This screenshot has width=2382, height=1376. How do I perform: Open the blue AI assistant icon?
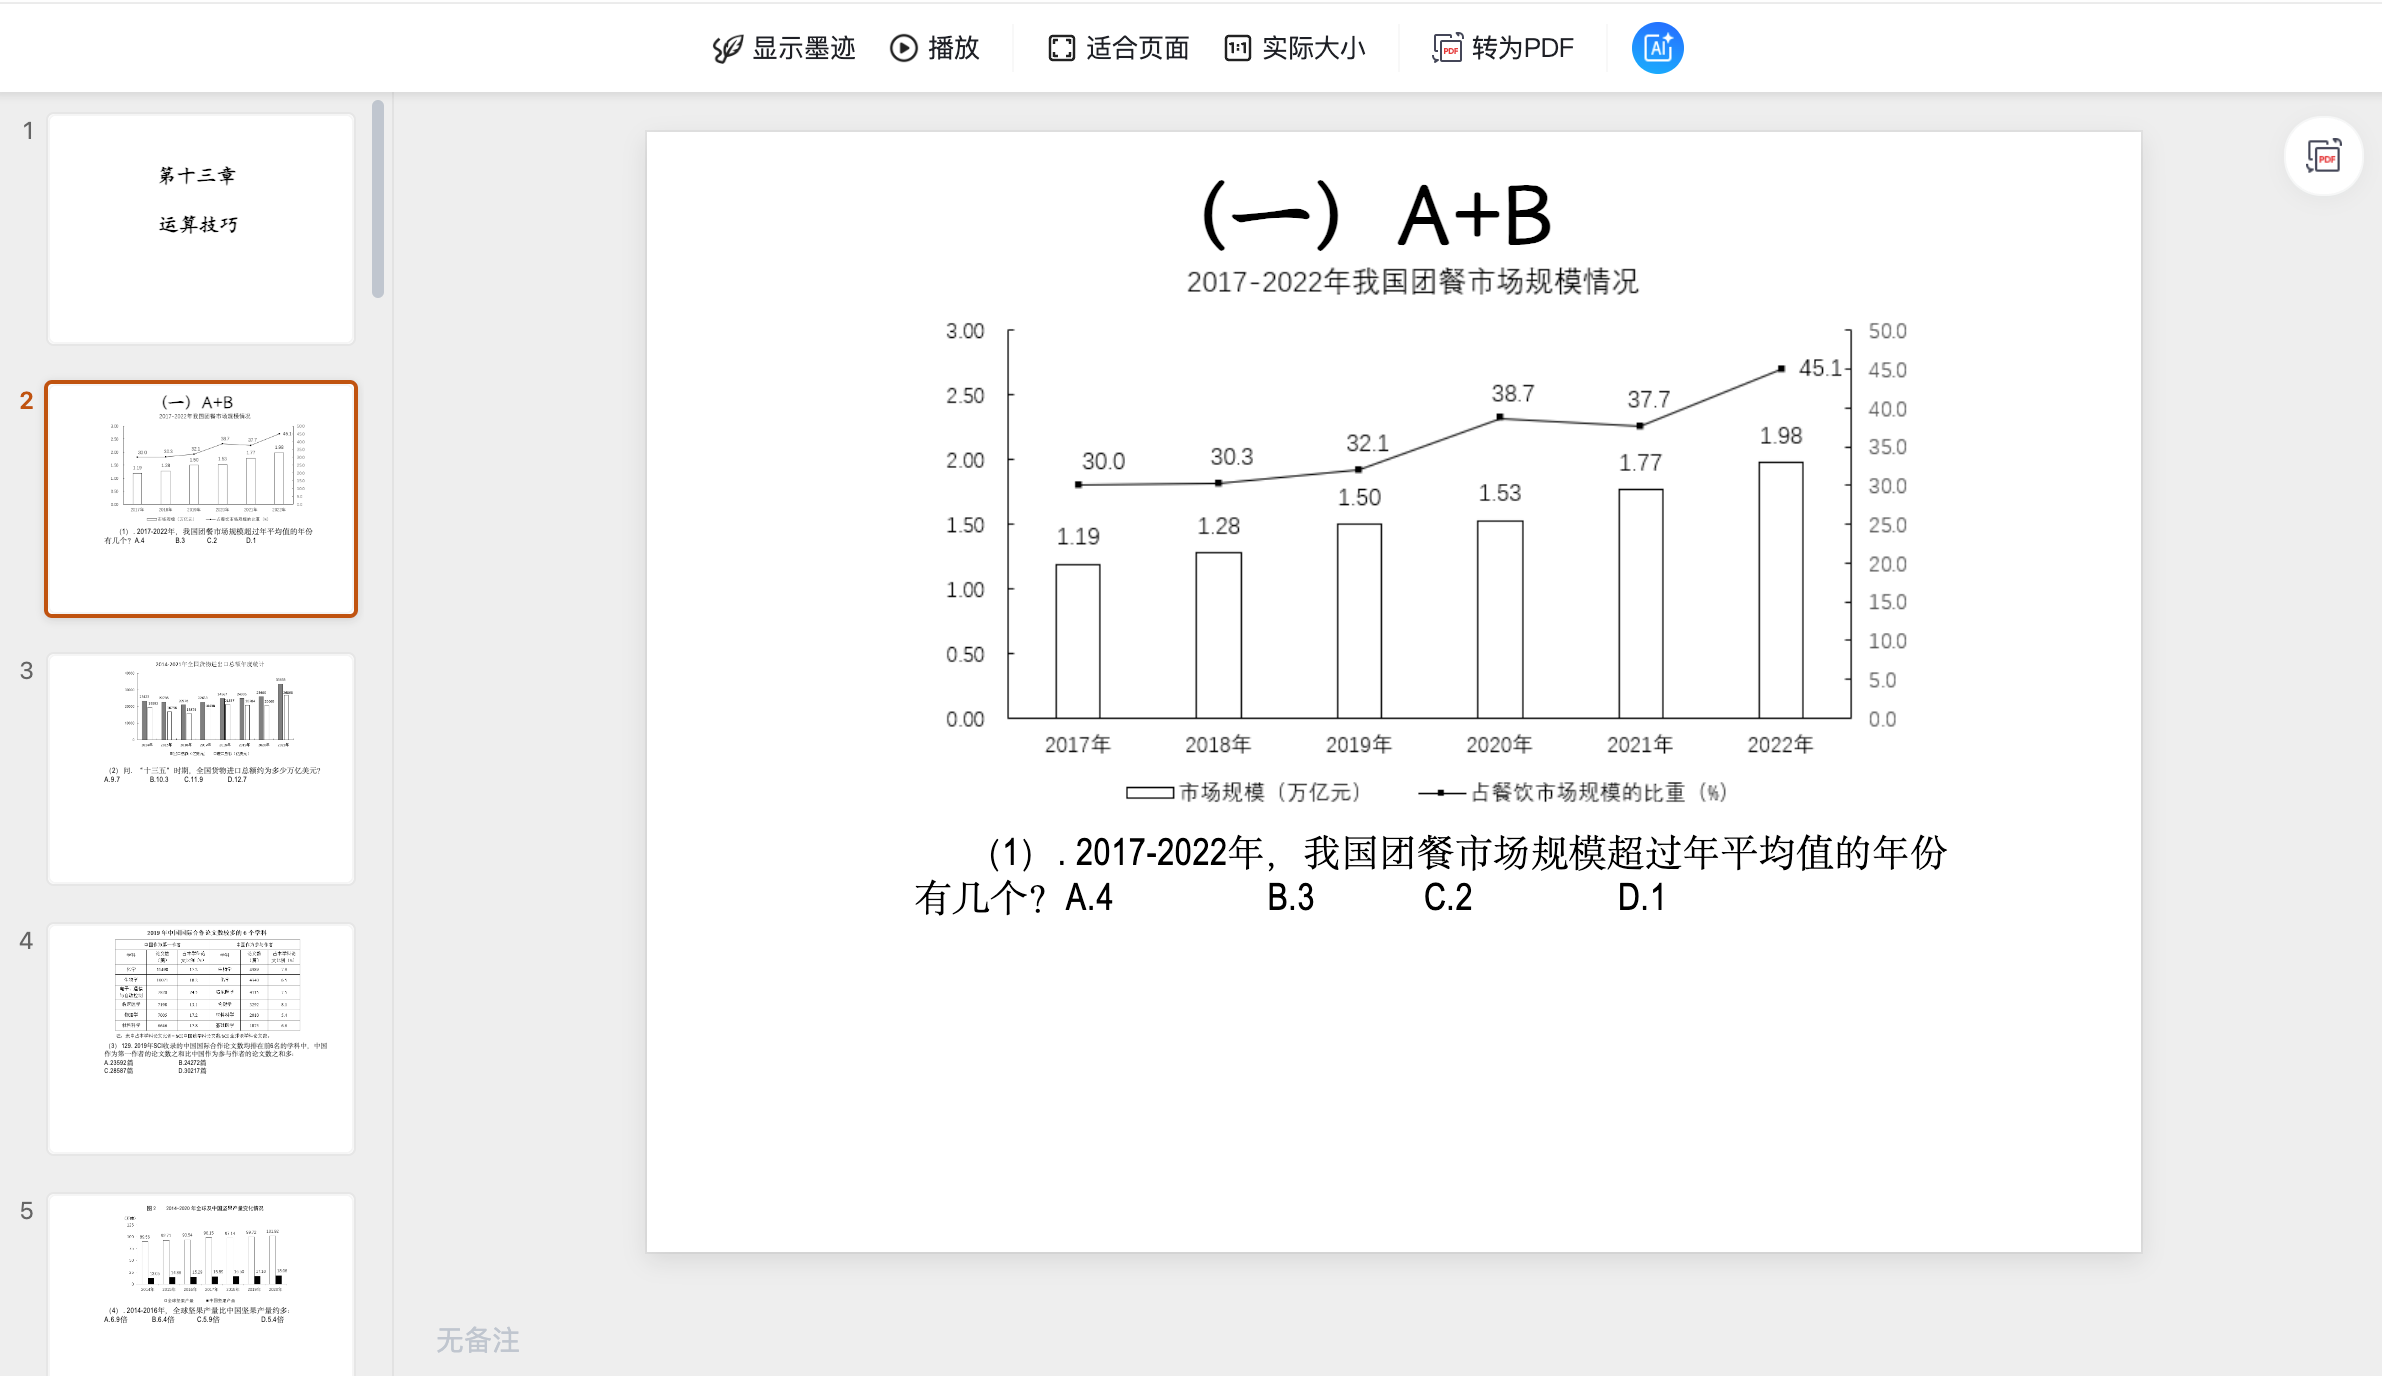click(1657, 47)
